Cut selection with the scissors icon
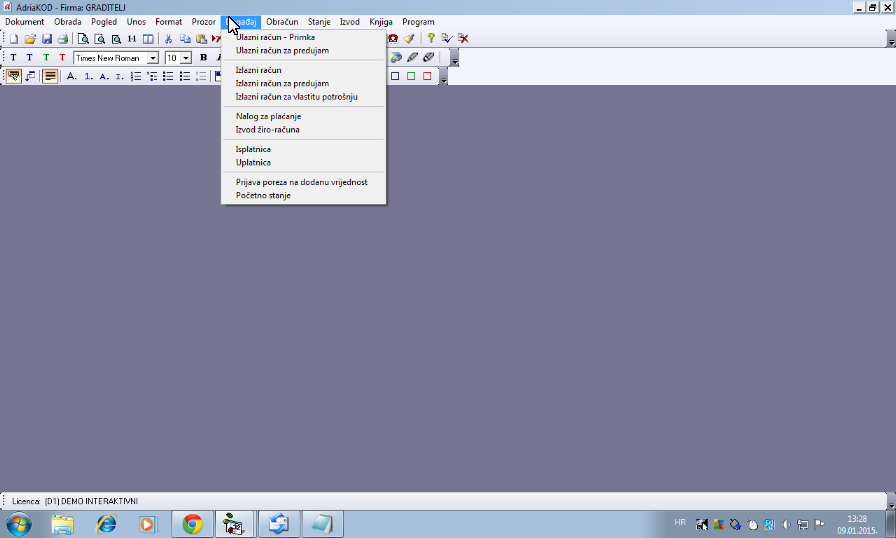Image resolution: width=896 pixels, height=538 pixels. coord(169,39)
